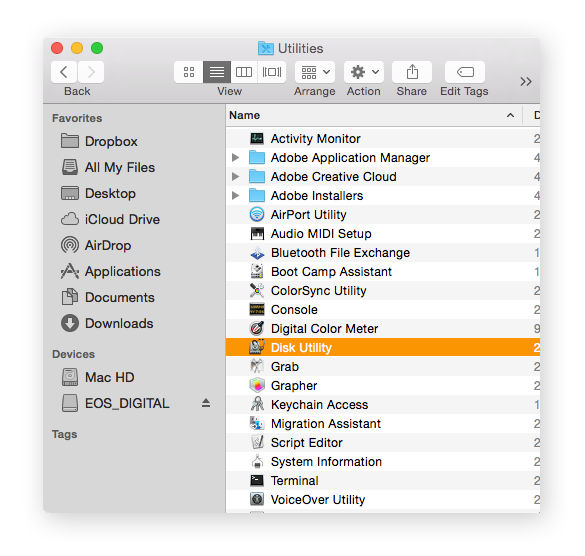The image size is (585, 556).
Task: Go back with the Back arrow
Action: 64,72
